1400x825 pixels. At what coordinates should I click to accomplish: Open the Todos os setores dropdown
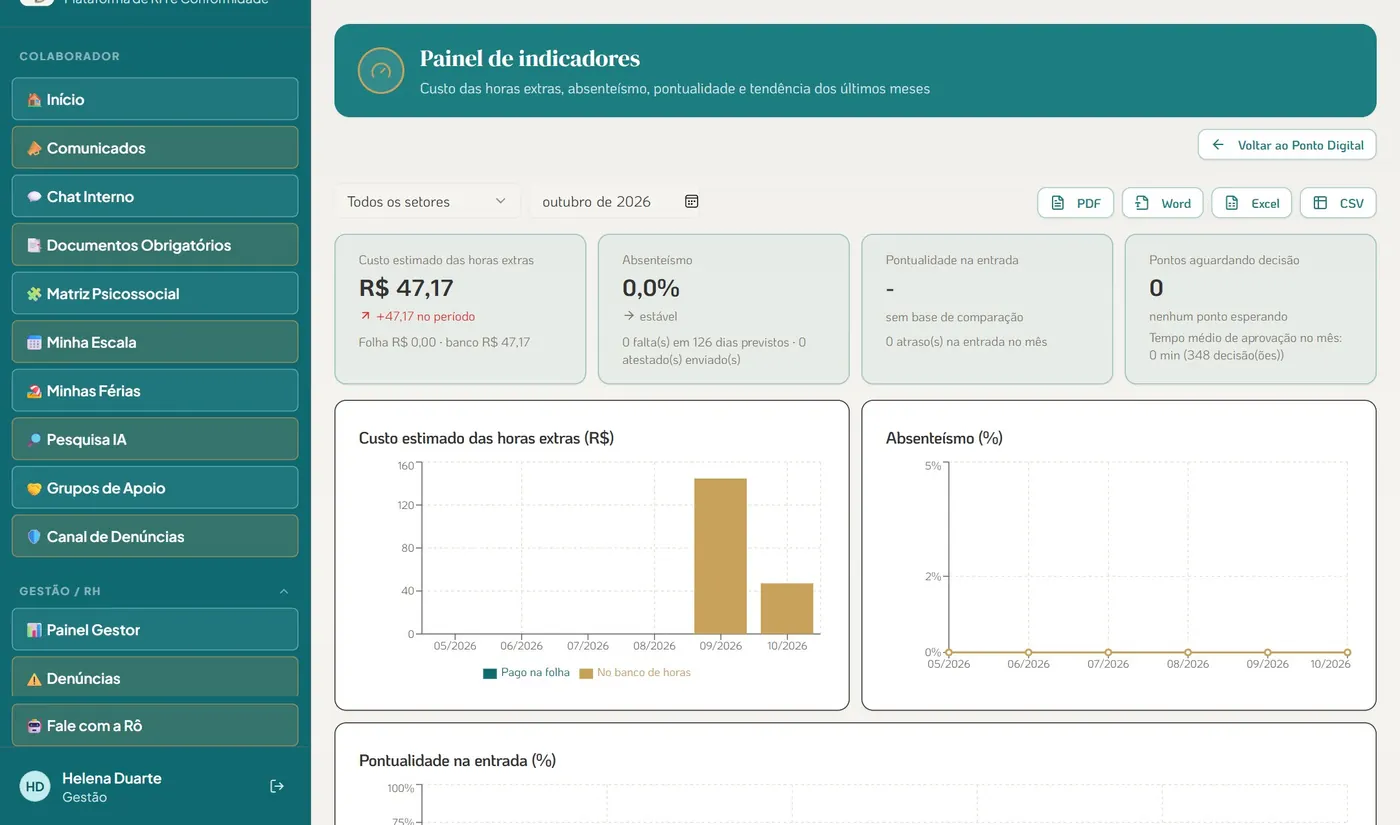pyautogui.click(x=428, y=201)
